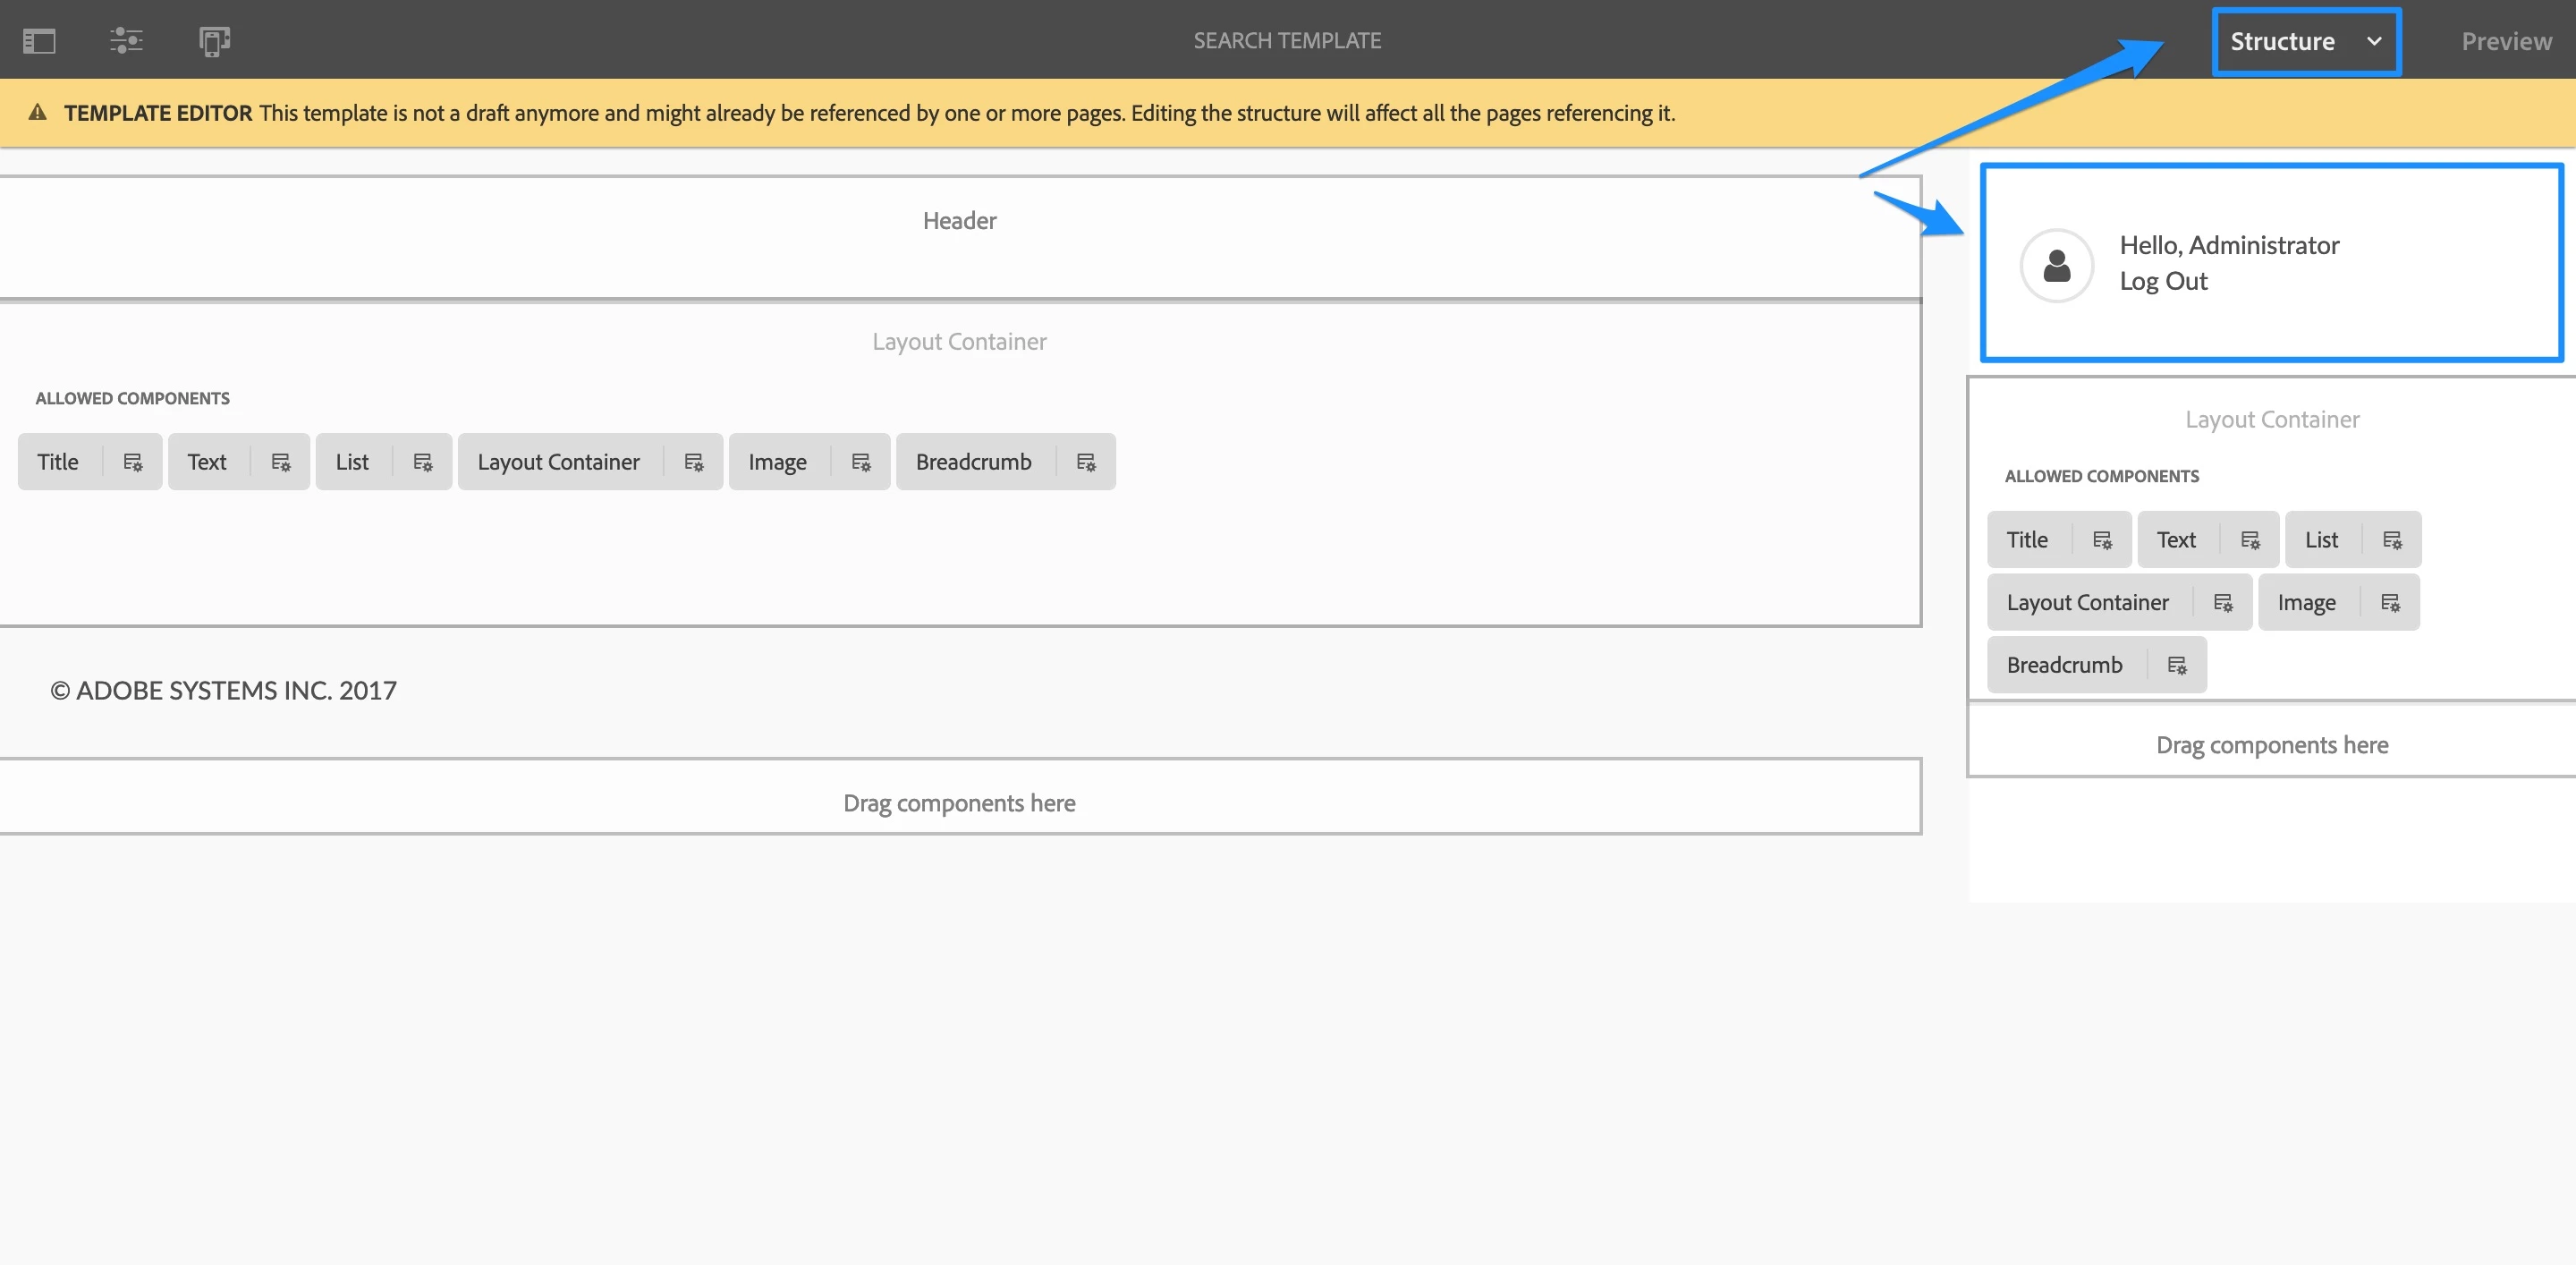The height and width of the screenshot is (1265, 2576).
Task: Click policy icon next to Text in main container
Action: tap(281, 462)
